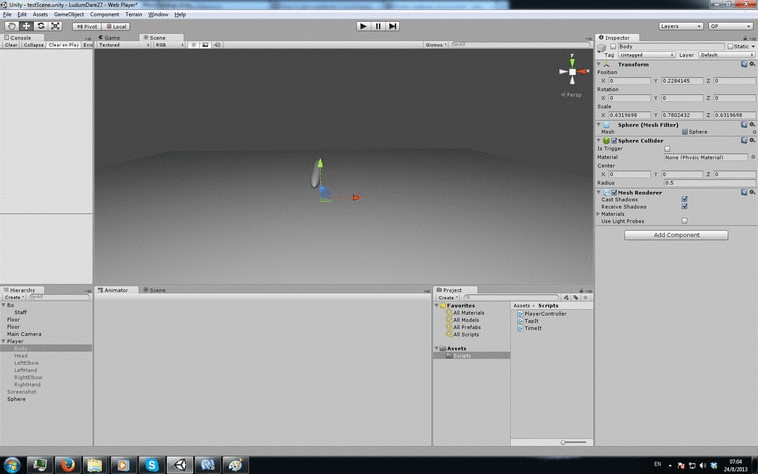758x474 pixels.
Task: Click the Add Component button
Action: pyautogui.click(x=676, y=235)
